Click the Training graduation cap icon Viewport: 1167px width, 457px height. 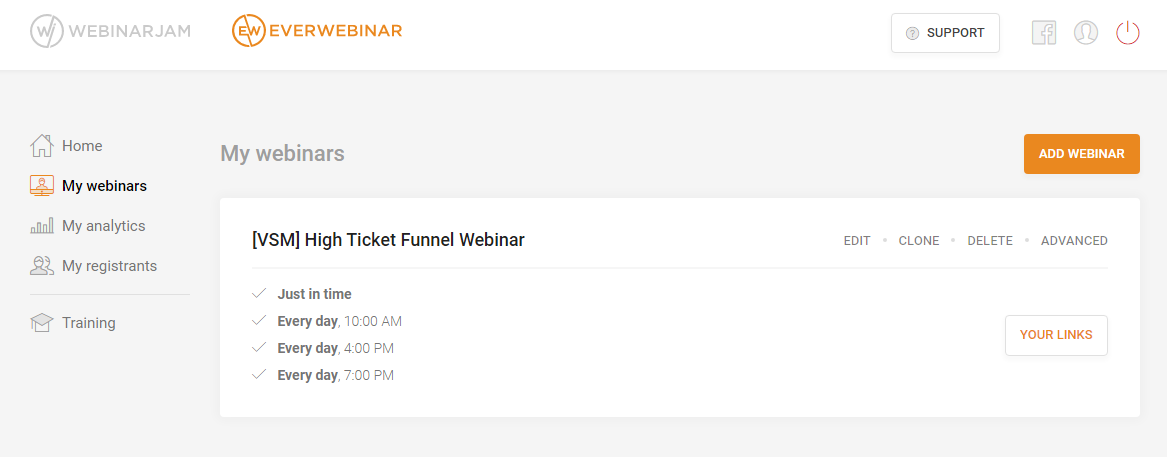42,323
